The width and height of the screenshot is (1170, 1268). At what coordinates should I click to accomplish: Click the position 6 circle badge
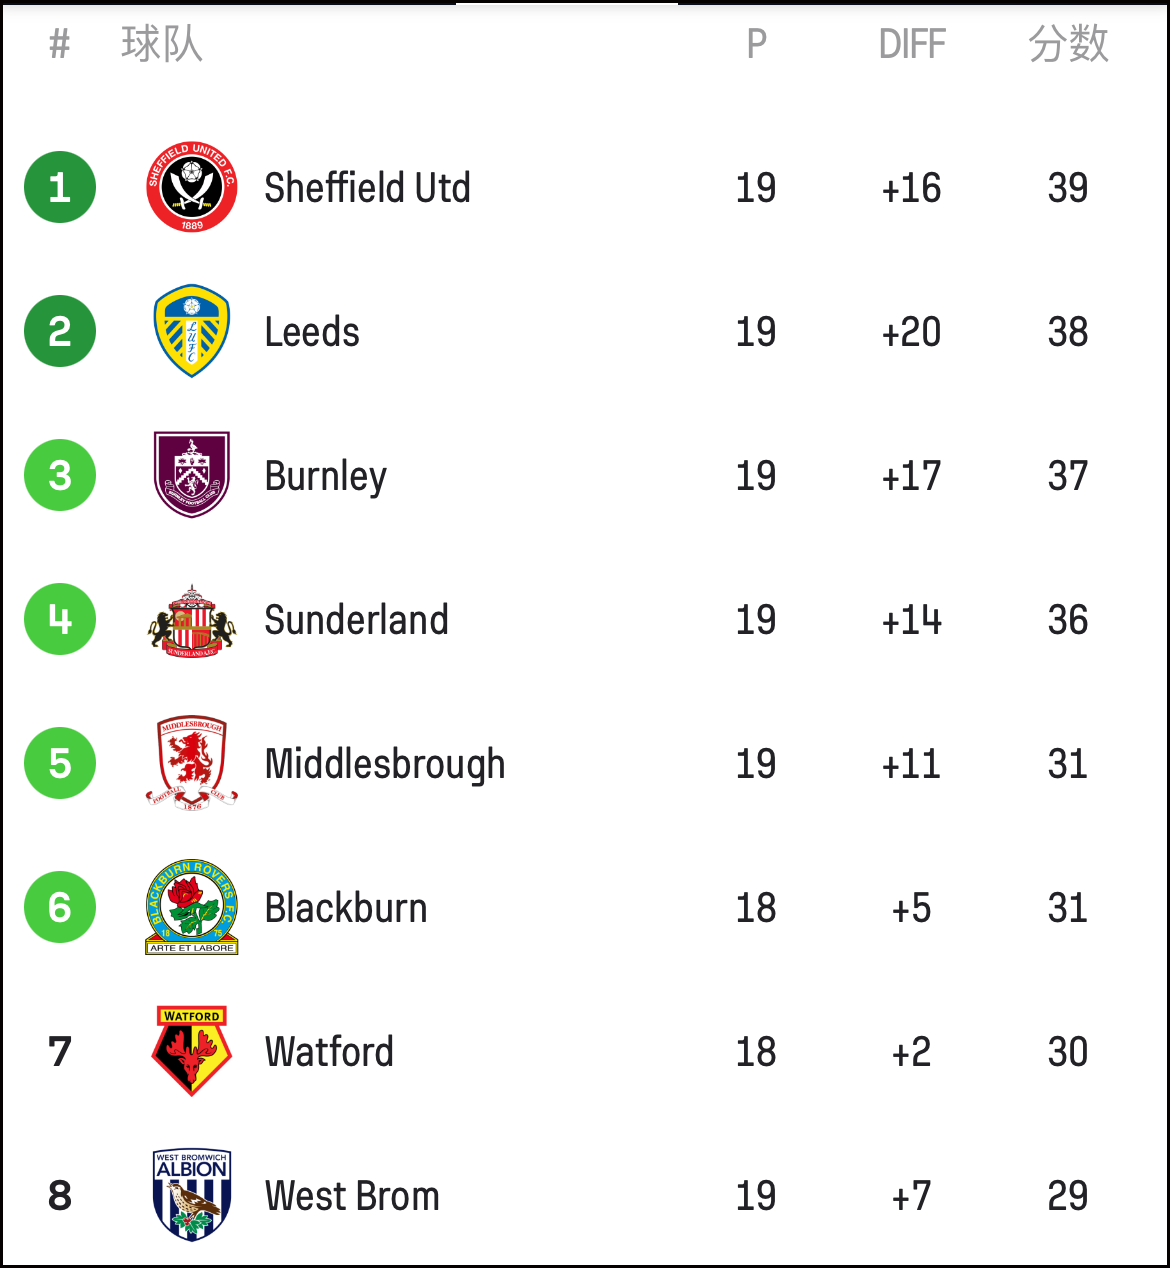tap(60, 907)
